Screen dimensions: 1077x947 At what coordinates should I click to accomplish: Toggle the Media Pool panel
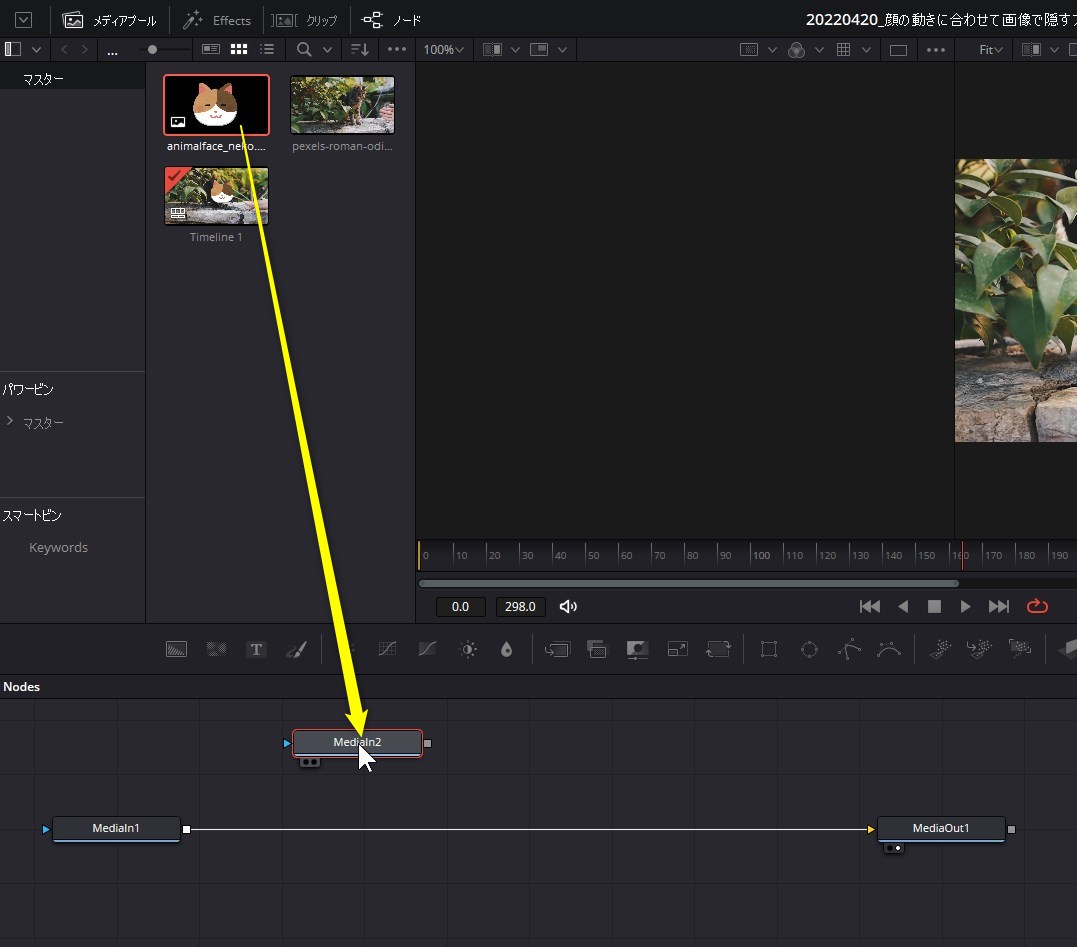pyautogui.click(x=109, y=20)
